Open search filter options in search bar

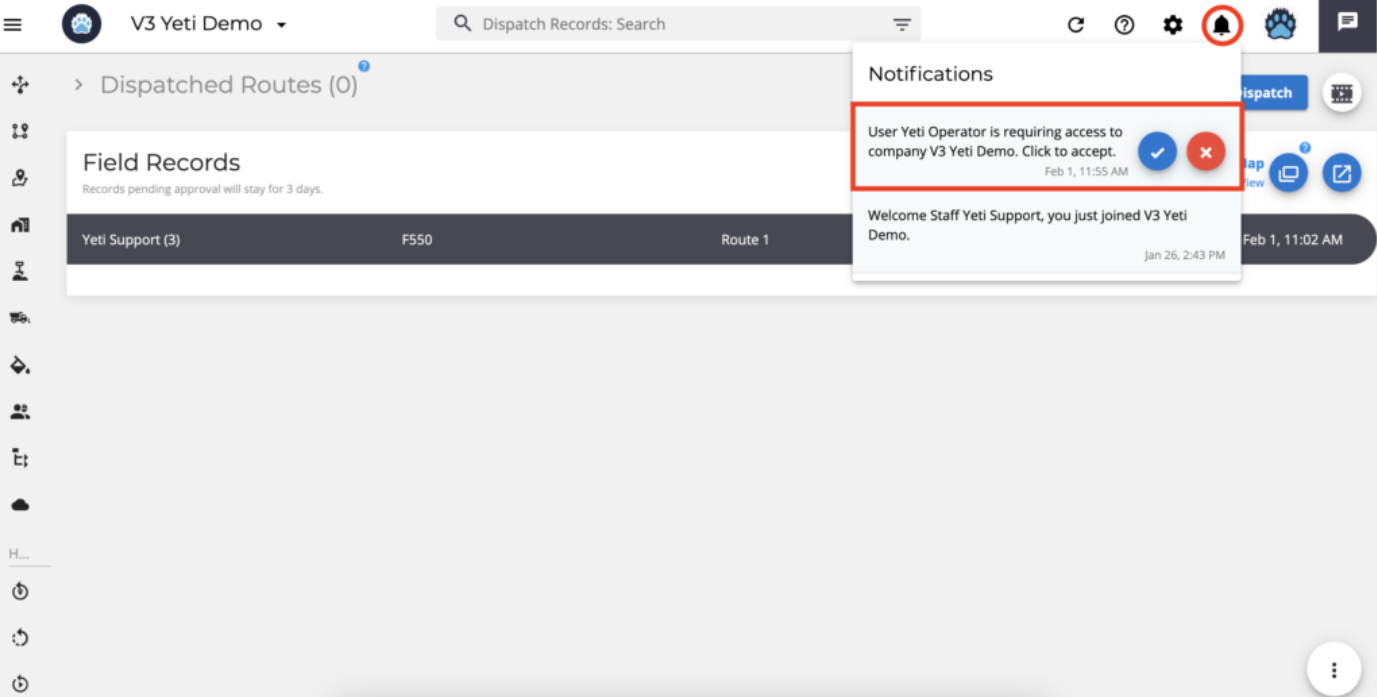click(902, 25)
